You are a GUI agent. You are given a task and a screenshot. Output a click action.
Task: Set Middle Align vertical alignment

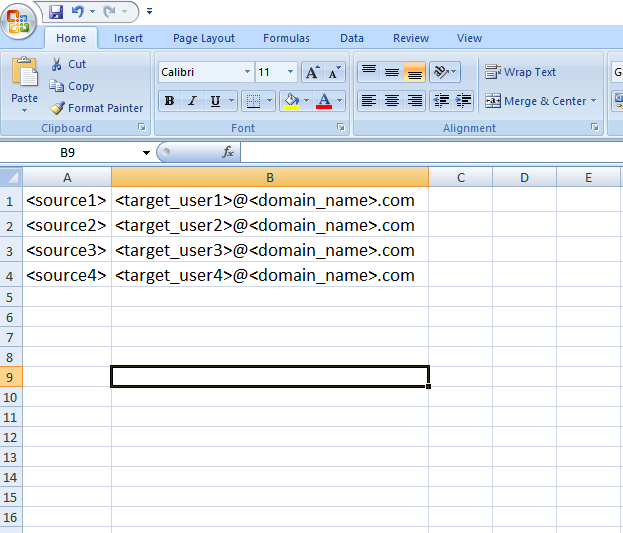click(x=392, y=72)
